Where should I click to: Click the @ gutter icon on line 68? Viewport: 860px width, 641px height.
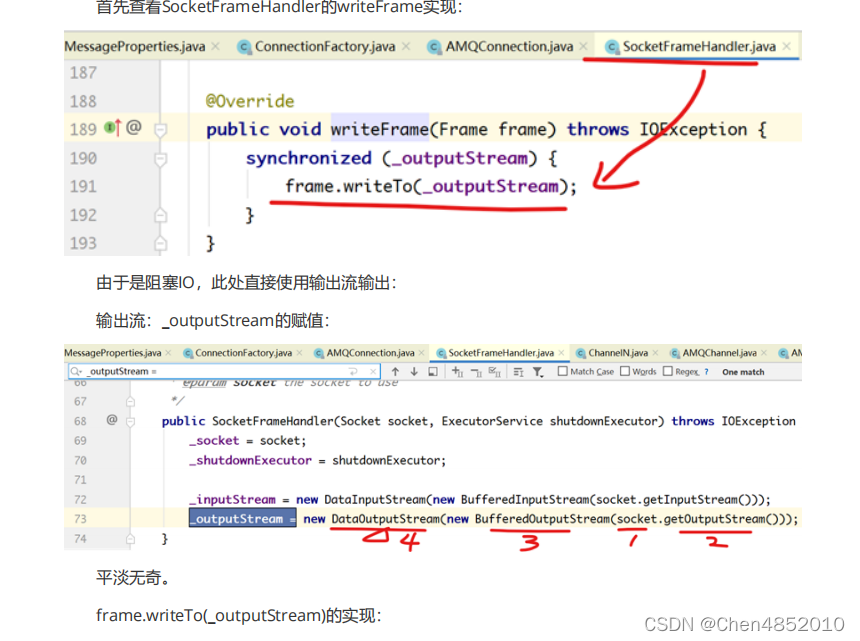coord(112,420)
